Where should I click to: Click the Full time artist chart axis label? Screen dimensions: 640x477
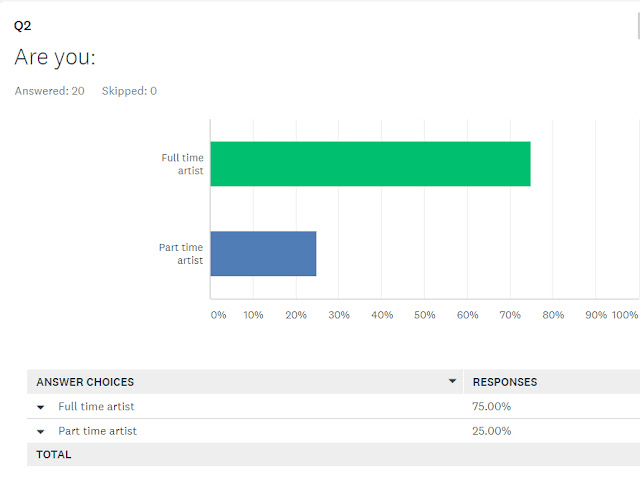point(182,164)
